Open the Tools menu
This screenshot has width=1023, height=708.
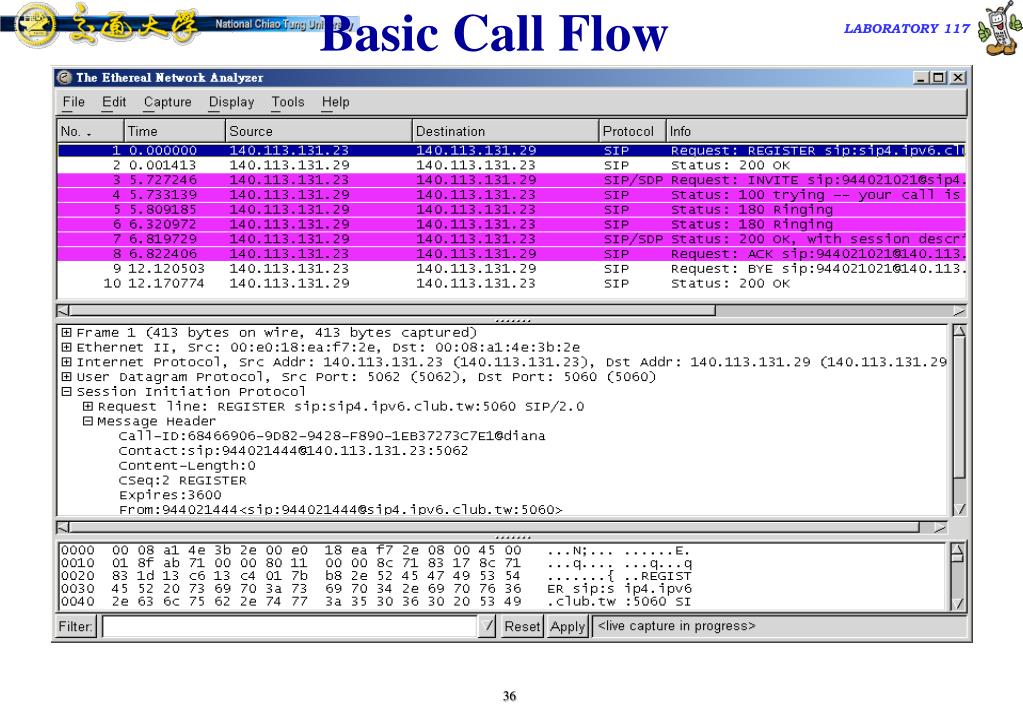288,102
